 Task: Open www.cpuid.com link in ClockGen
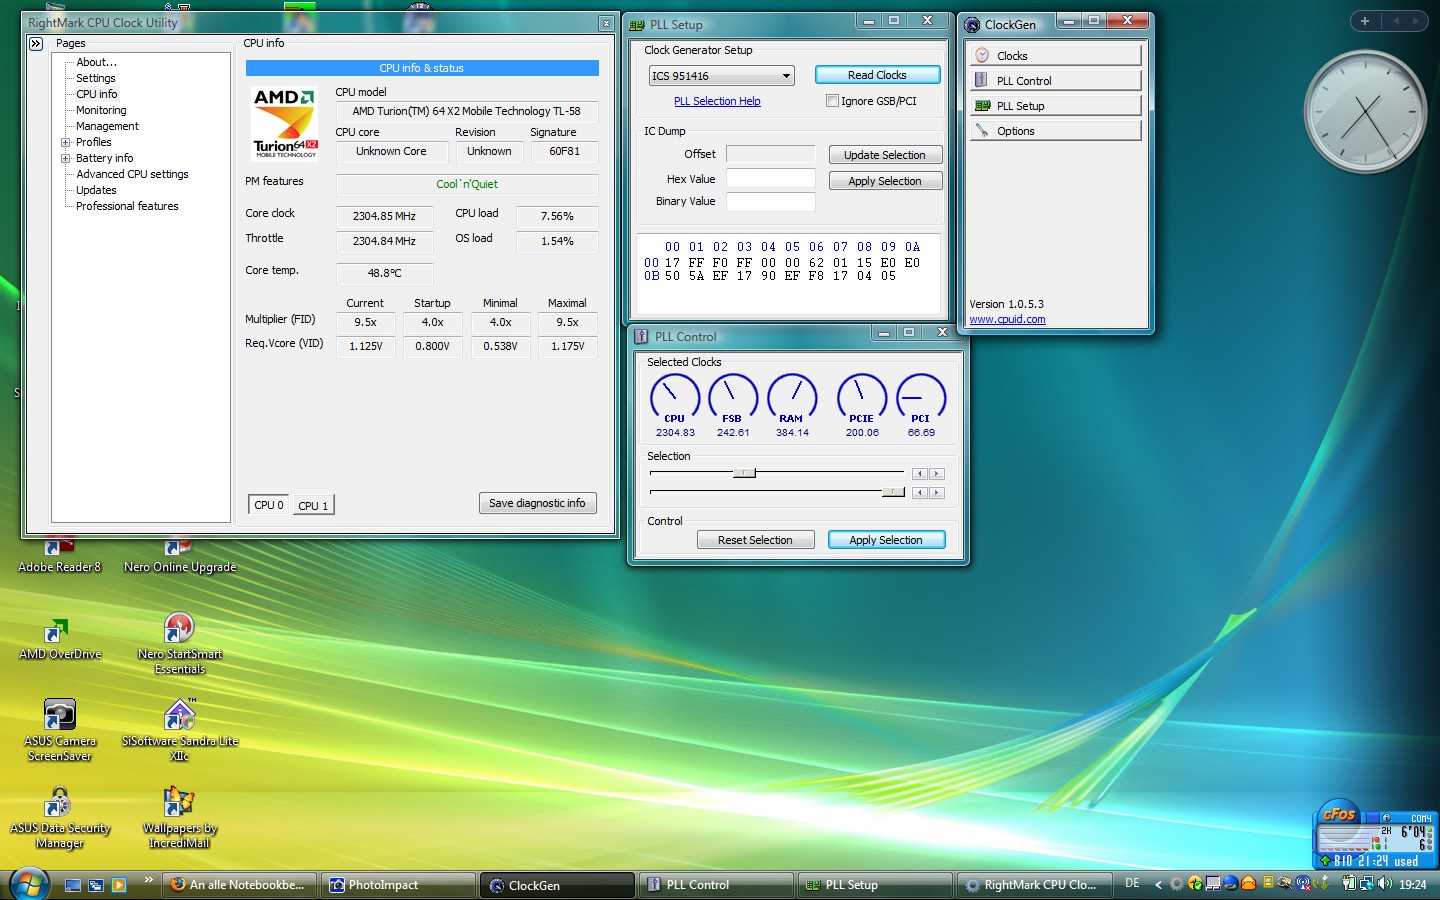[1007, 320]
